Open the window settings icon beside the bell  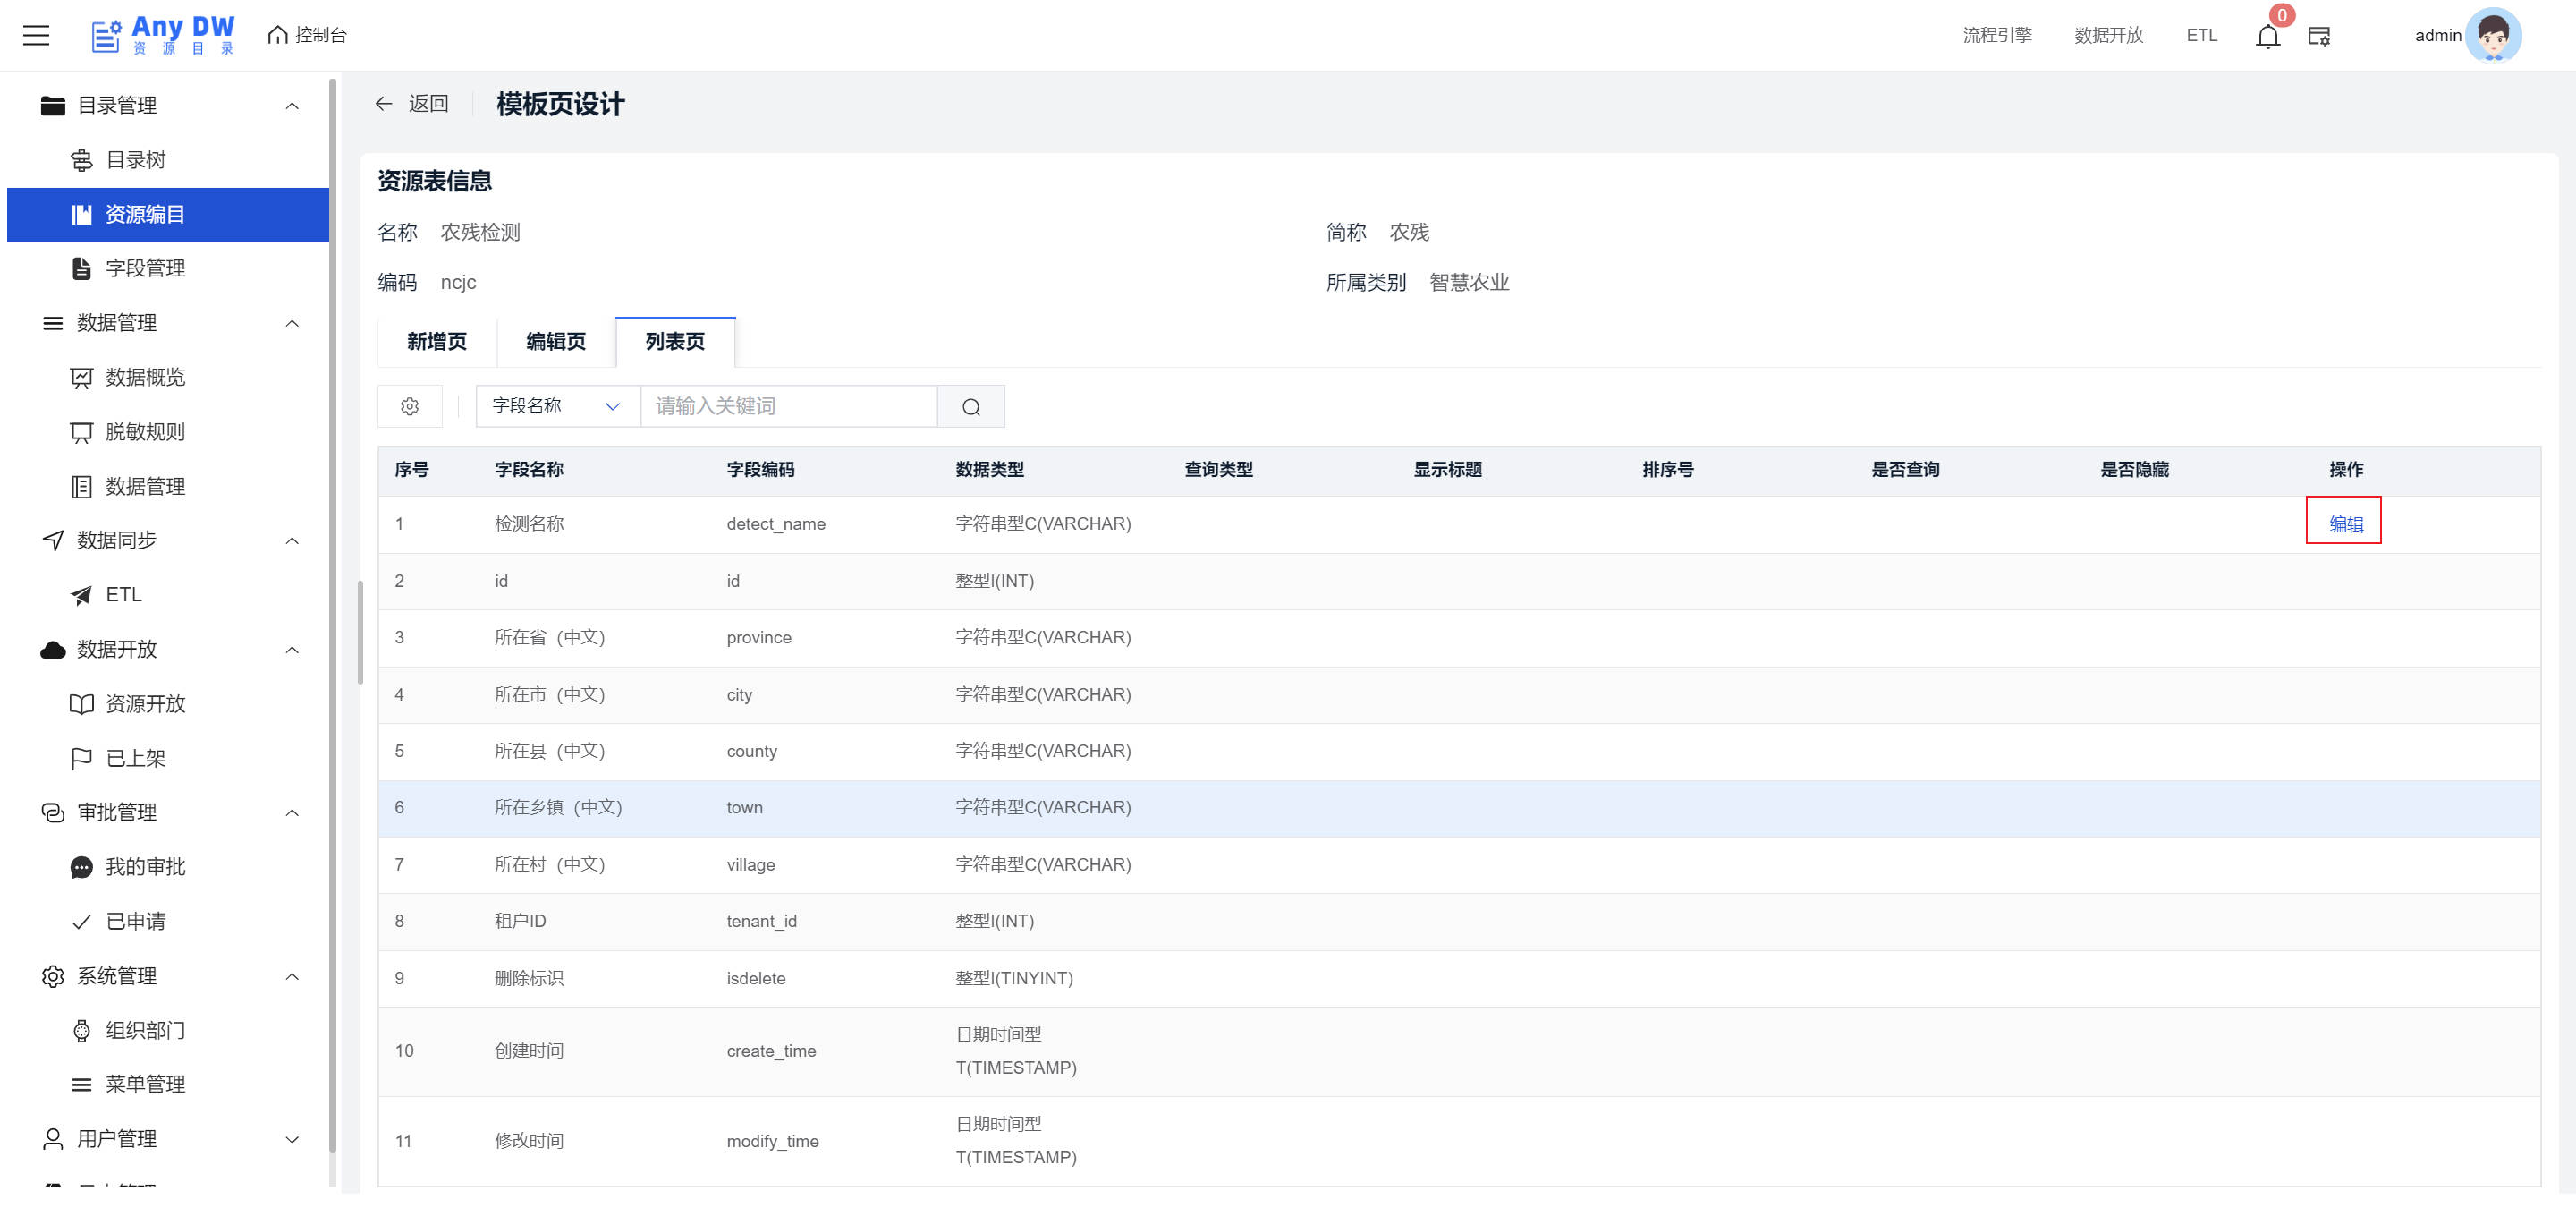pyautogui.click(x=2318, y=36)
